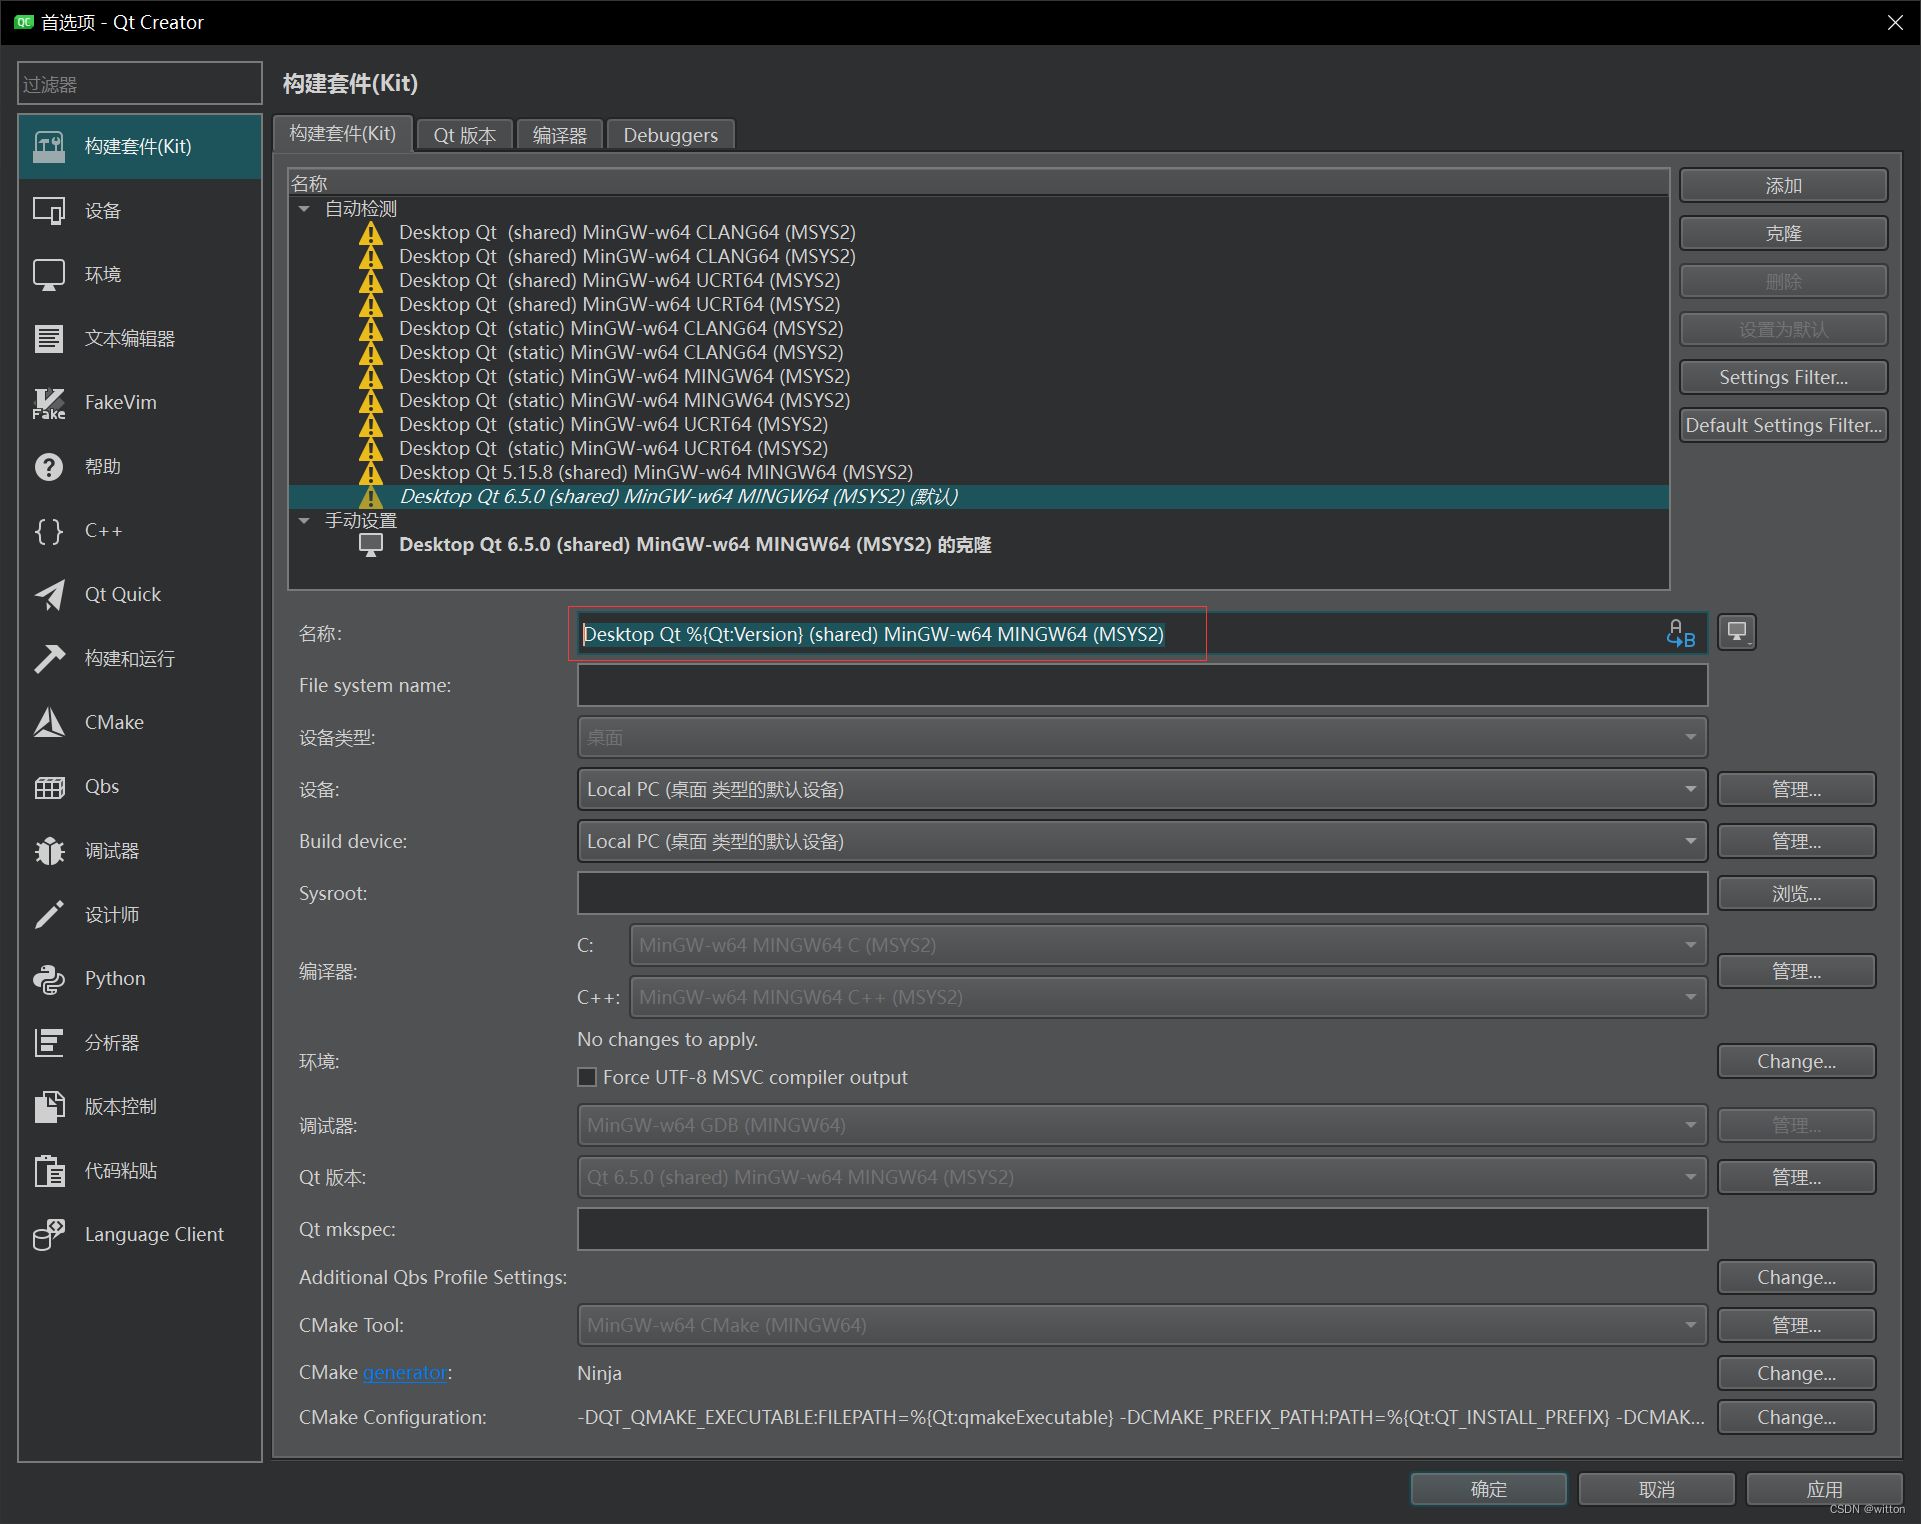Open the Python settings category

tap(114, 978)
